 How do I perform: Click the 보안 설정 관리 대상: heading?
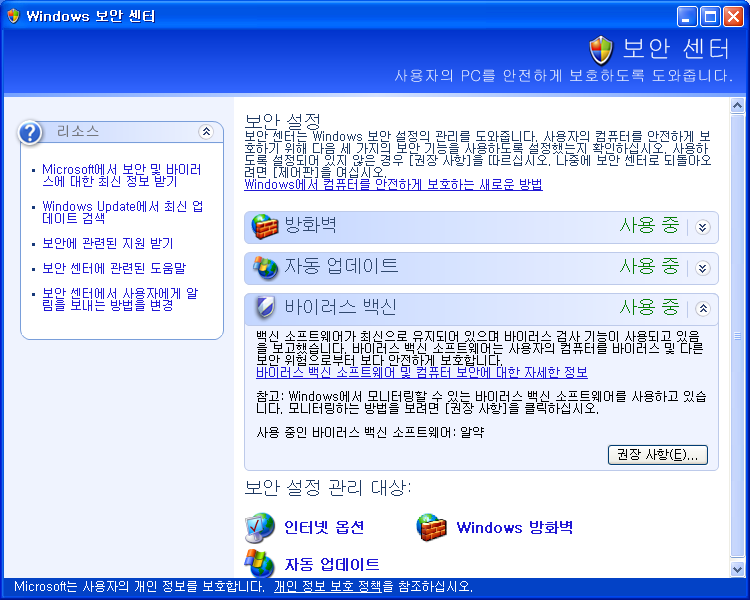328,488
